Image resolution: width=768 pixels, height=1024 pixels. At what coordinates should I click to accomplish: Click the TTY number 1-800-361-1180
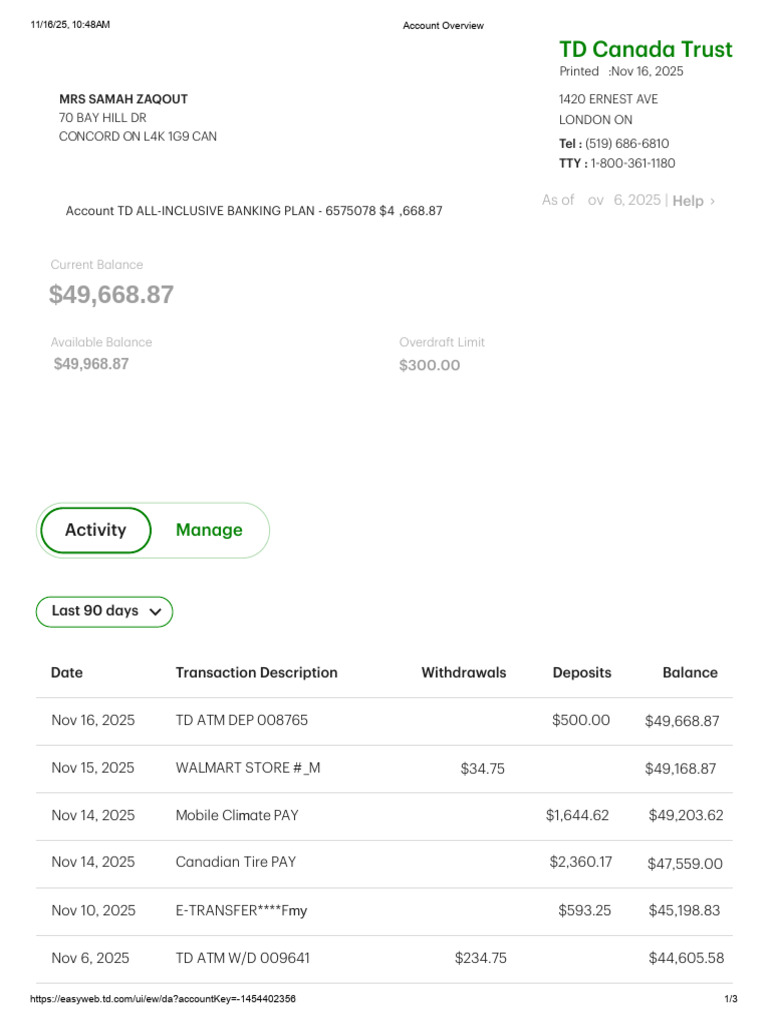click(x=633, y=163)
